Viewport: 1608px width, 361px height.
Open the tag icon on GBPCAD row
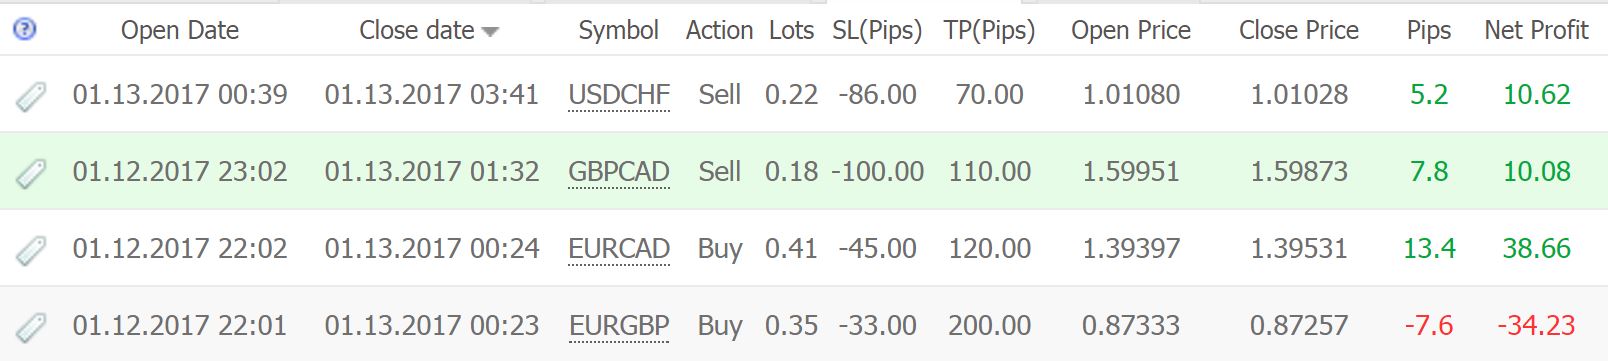[x=31, y=173]
